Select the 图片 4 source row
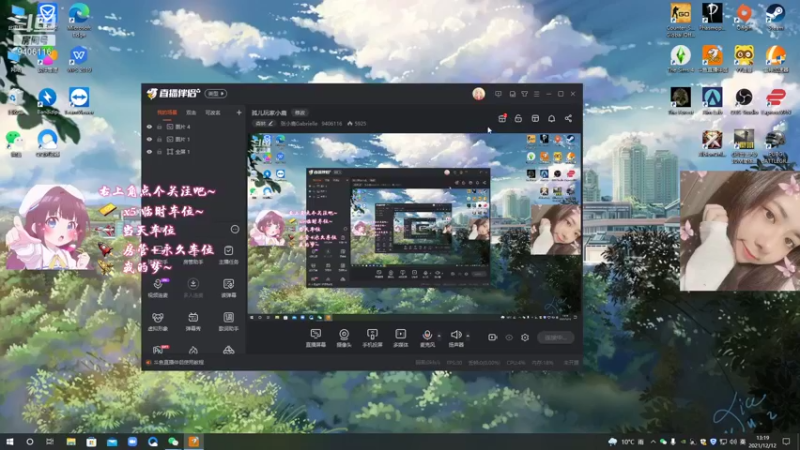This screenshot has height=450, width=800. 194,127
